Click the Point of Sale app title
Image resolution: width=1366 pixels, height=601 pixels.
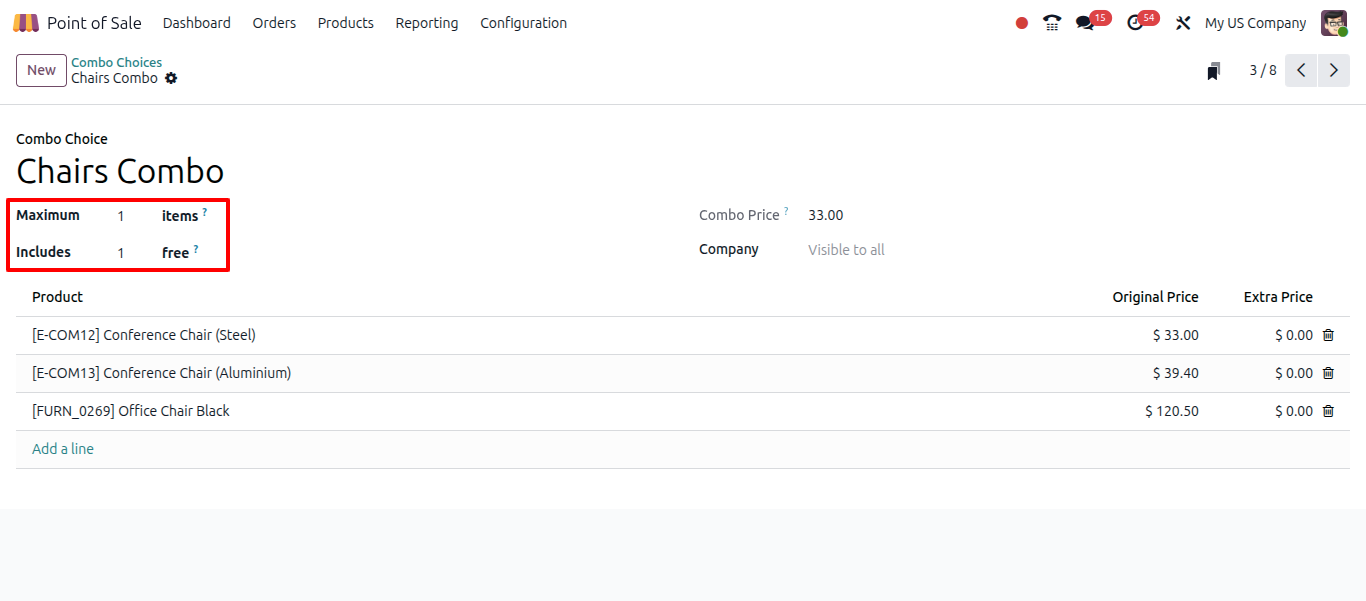point(94,23)
